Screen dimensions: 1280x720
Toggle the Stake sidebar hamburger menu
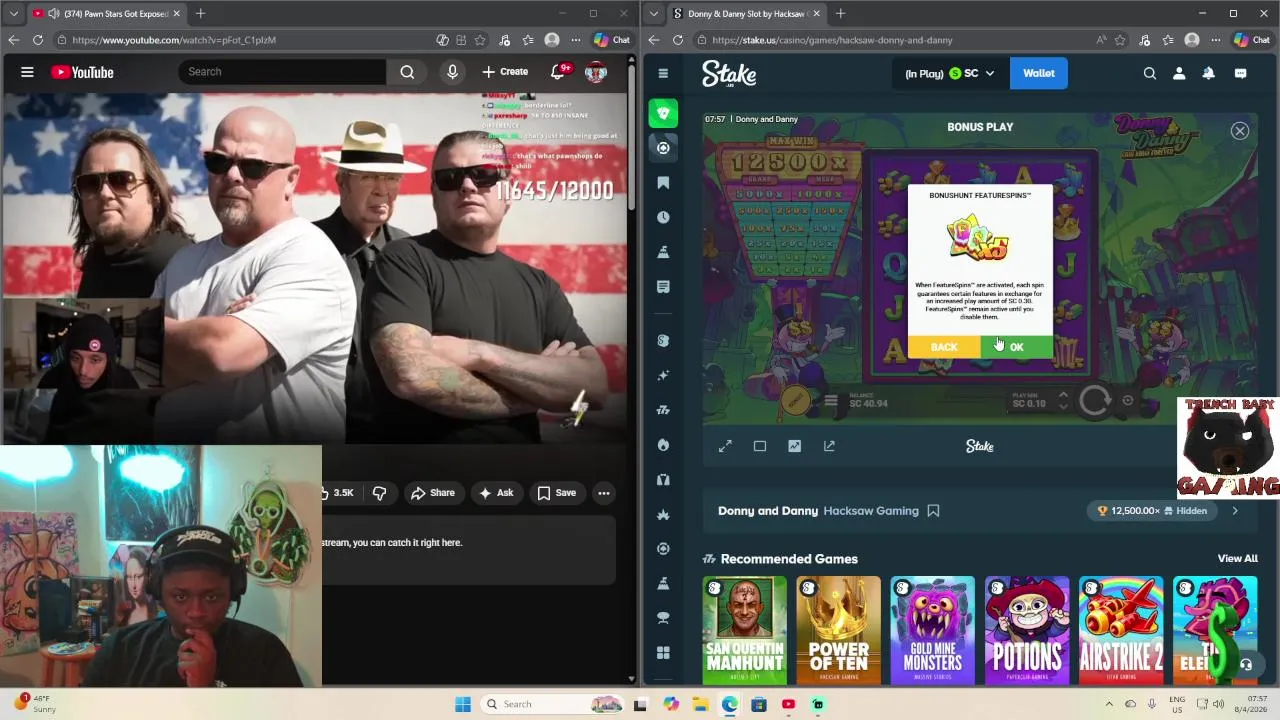click(663, 73)
